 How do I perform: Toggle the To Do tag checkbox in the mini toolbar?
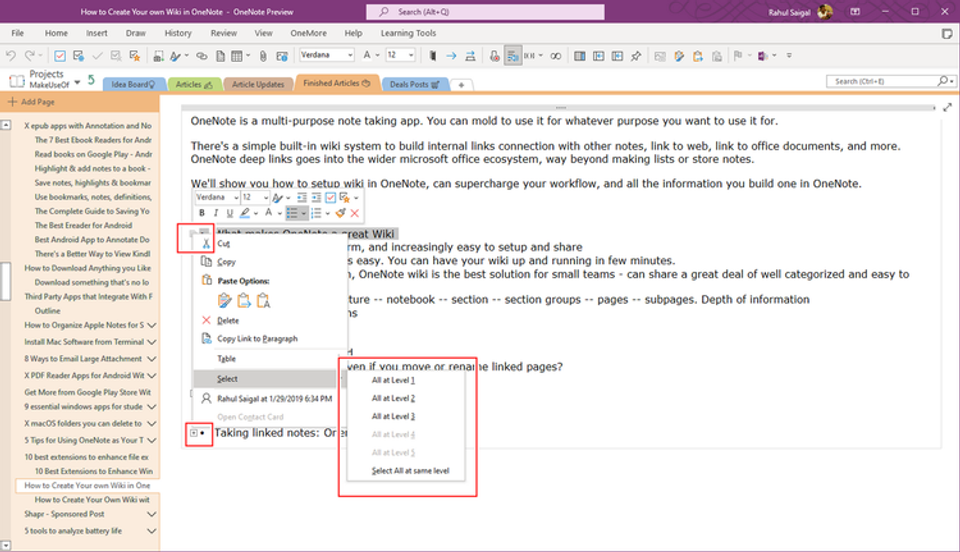point(331,197)
